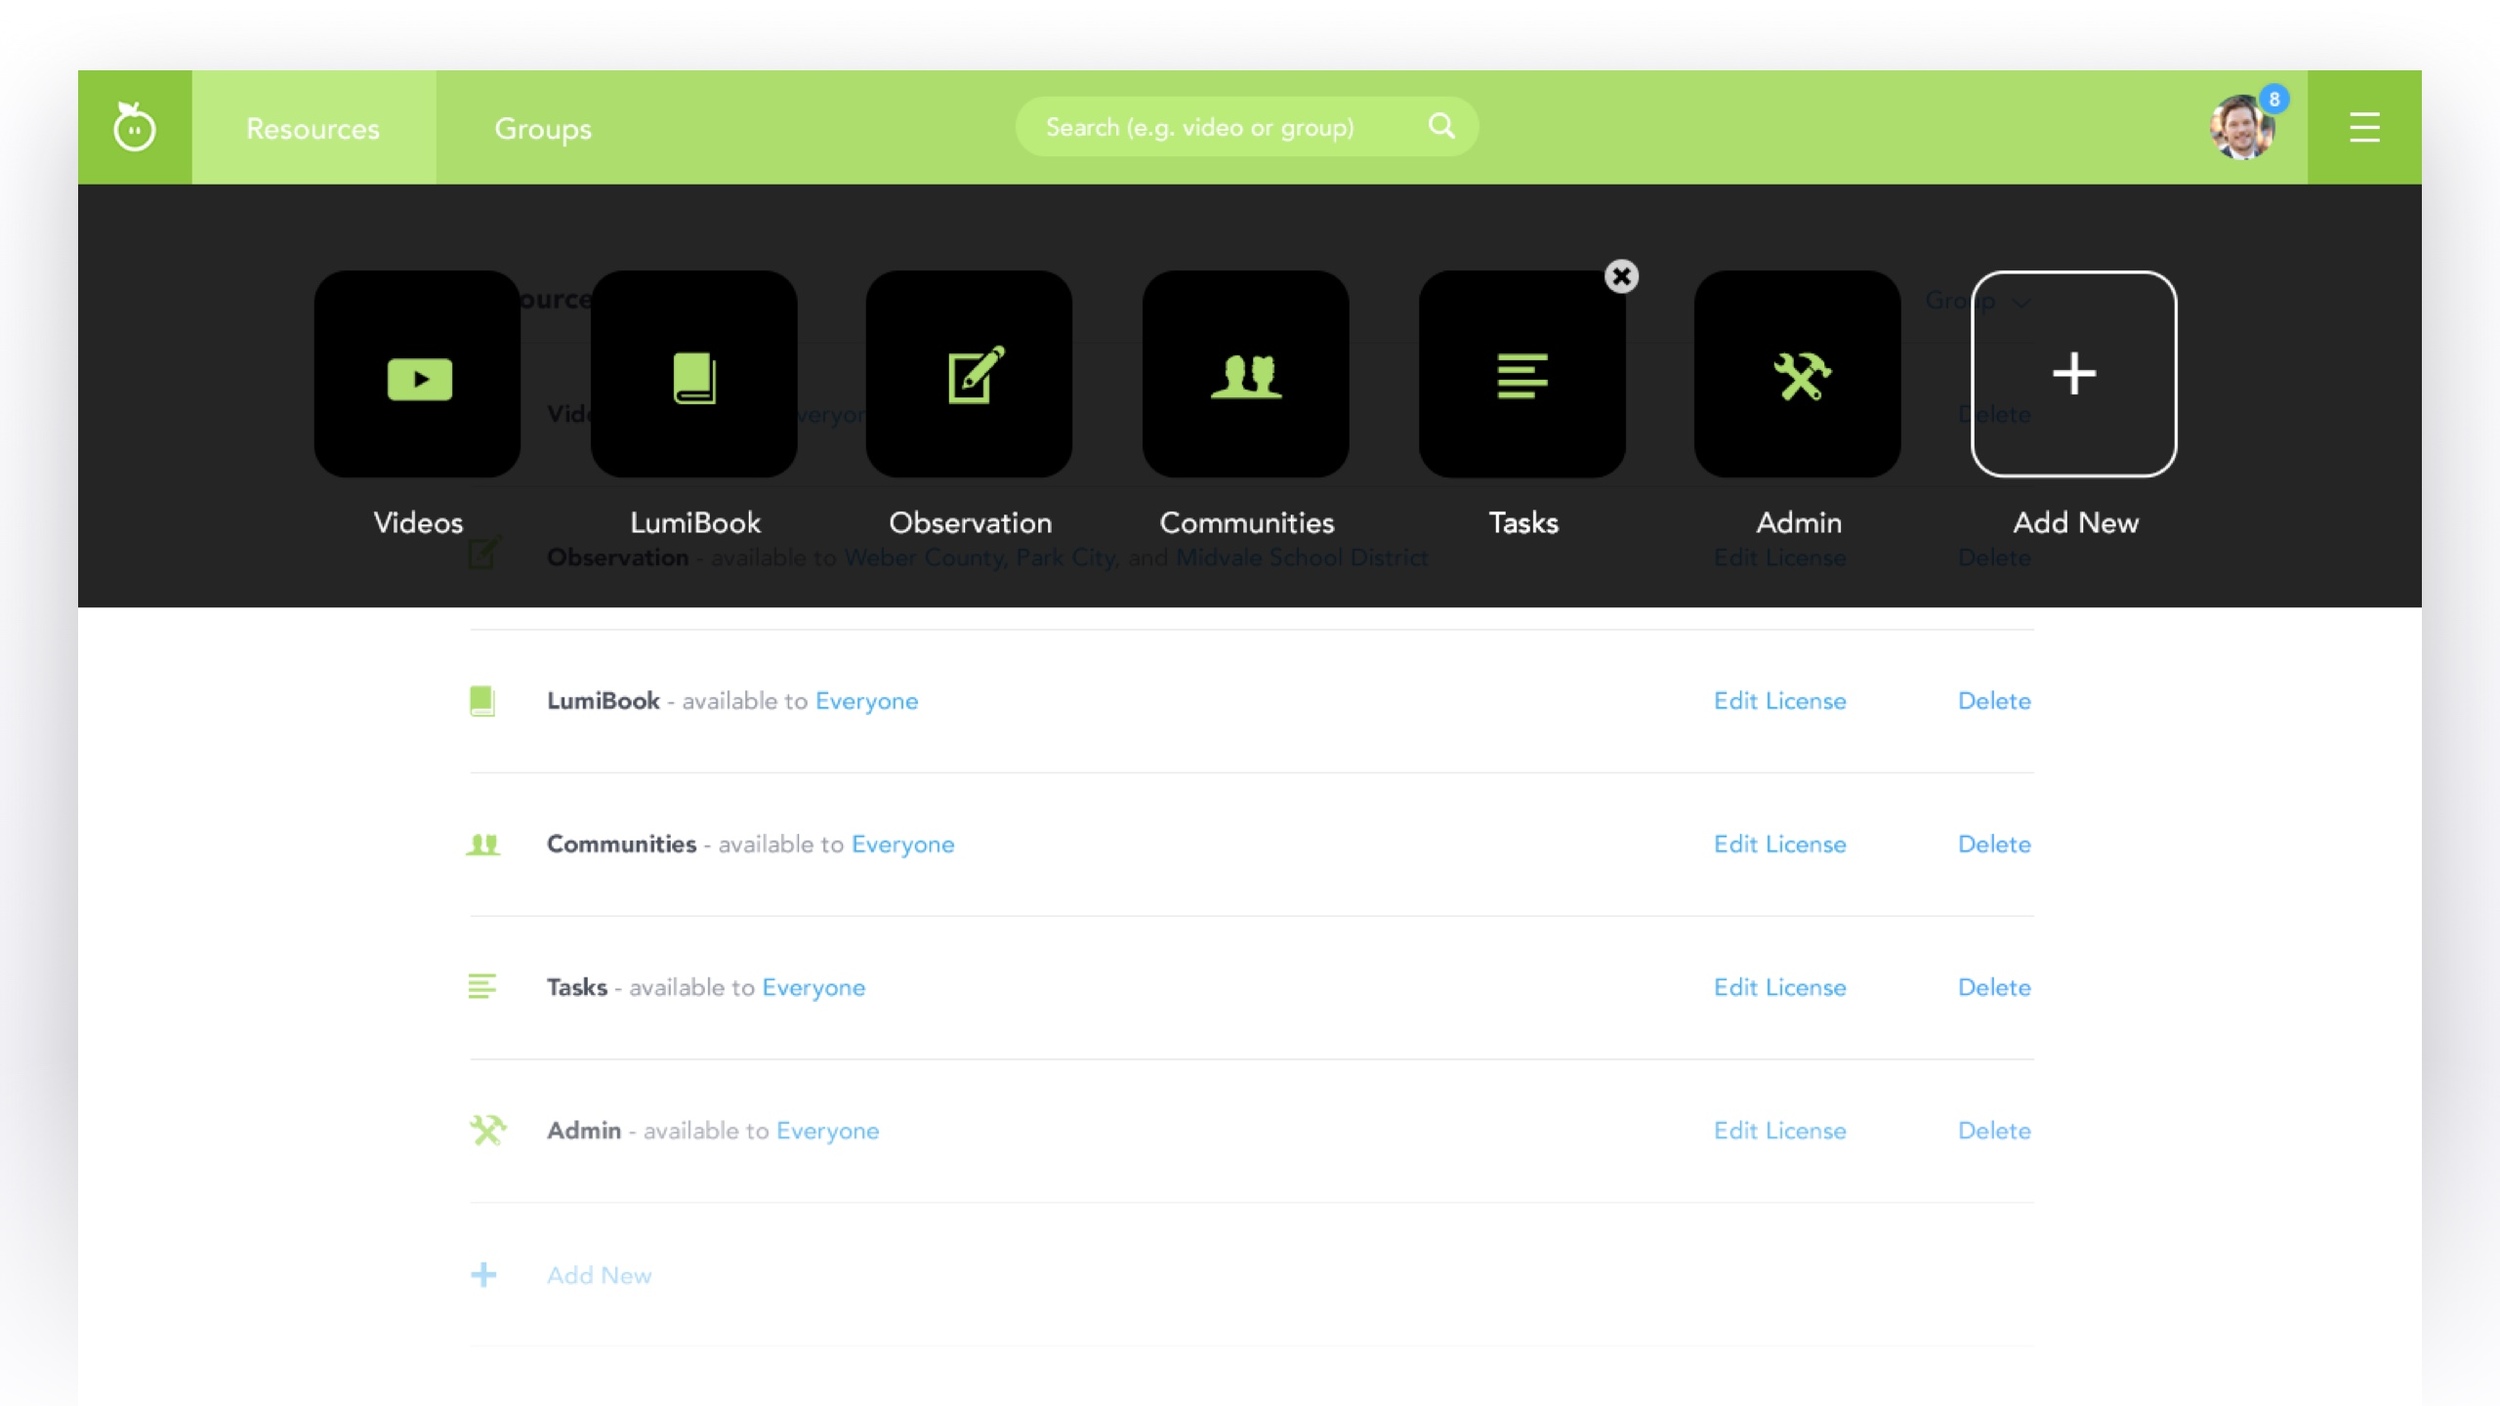Select the LumiBook row title
Viewport: 2500px width, 1406px height.
click(x=603, y=701)
